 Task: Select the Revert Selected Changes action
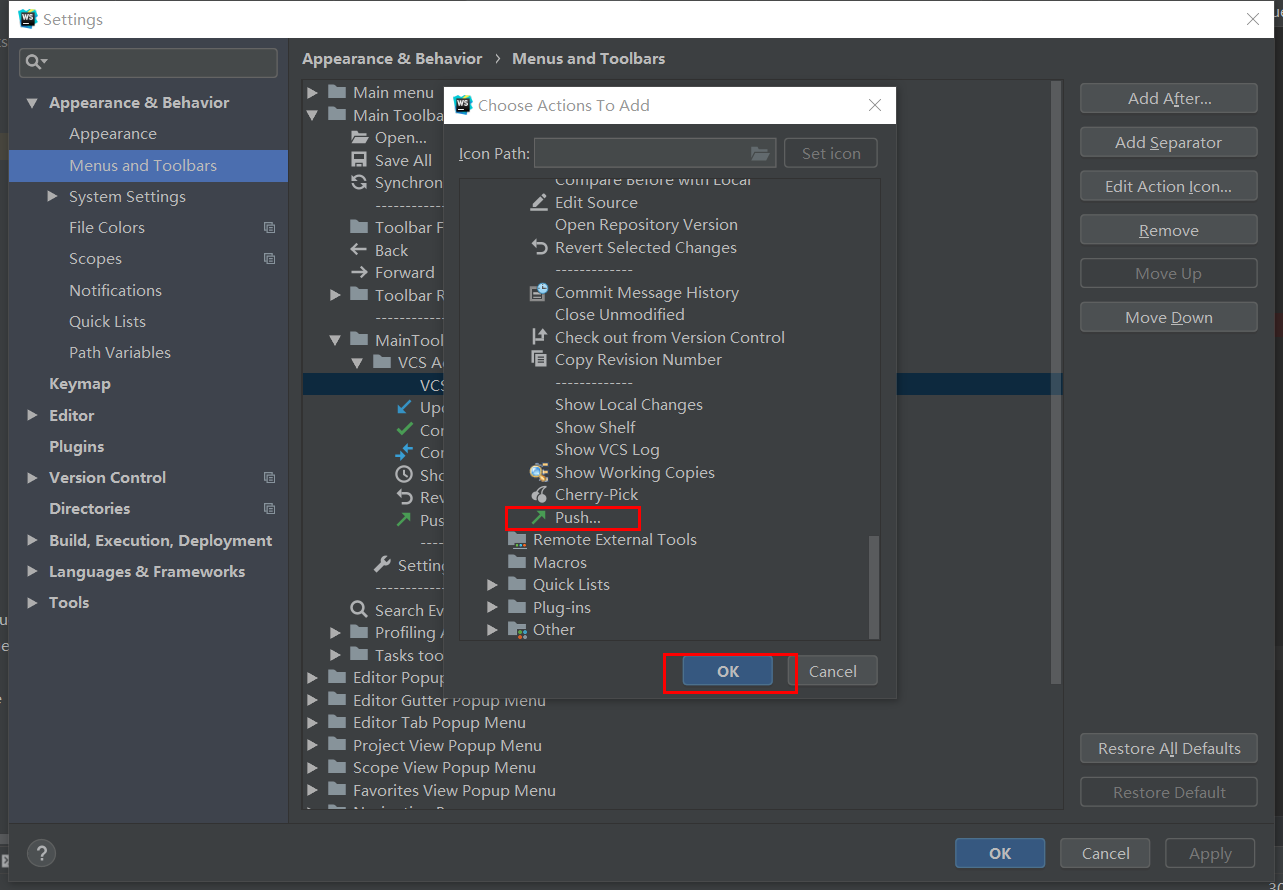click(645, 247)
